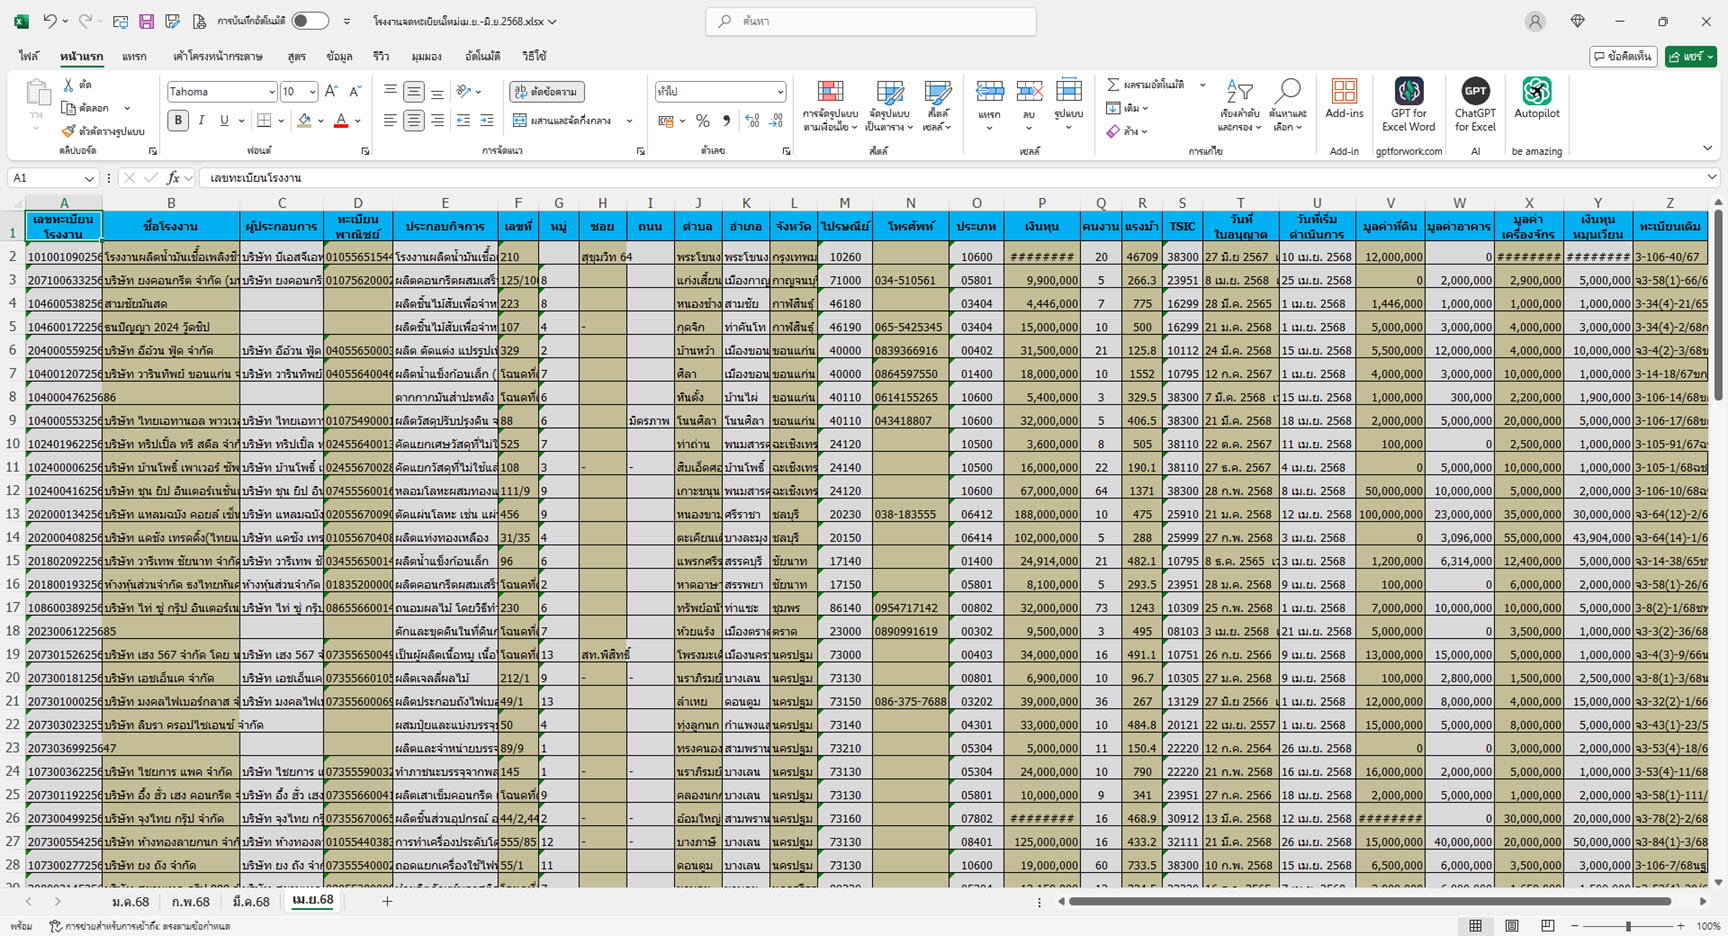Toggle Underline formatting
The width and height of the screenshot is (1728, 936).
224,120
